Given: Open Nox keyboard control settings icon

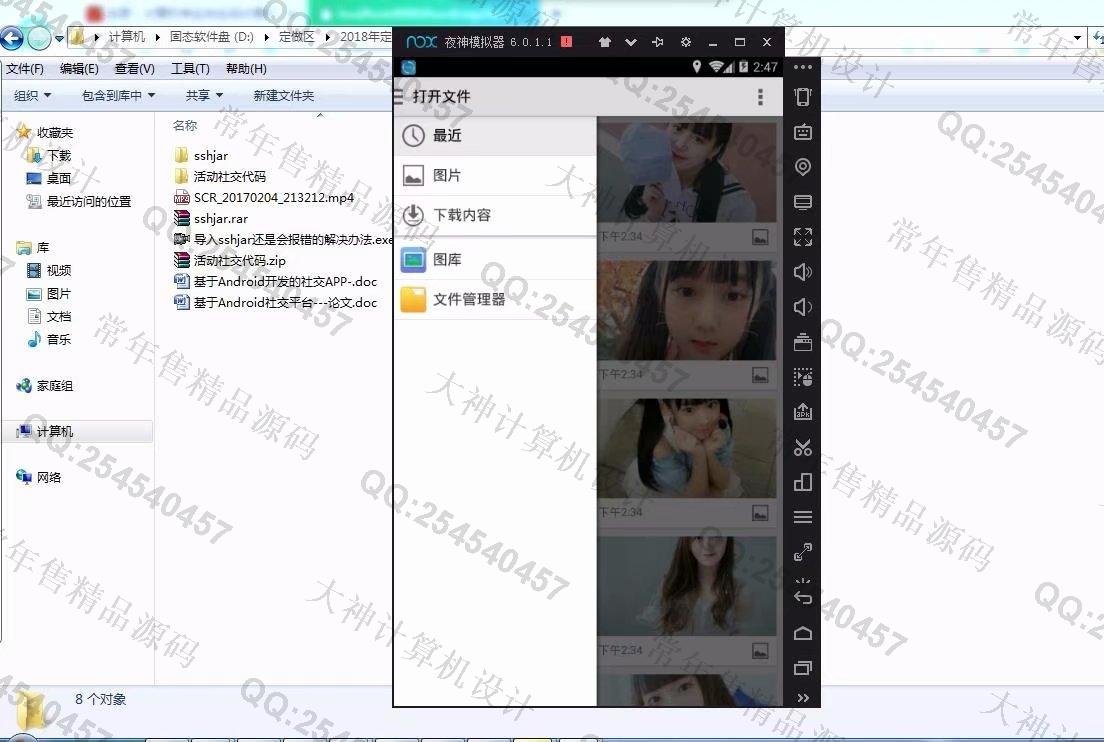Looking at the screenshot, I should (803, 132).
